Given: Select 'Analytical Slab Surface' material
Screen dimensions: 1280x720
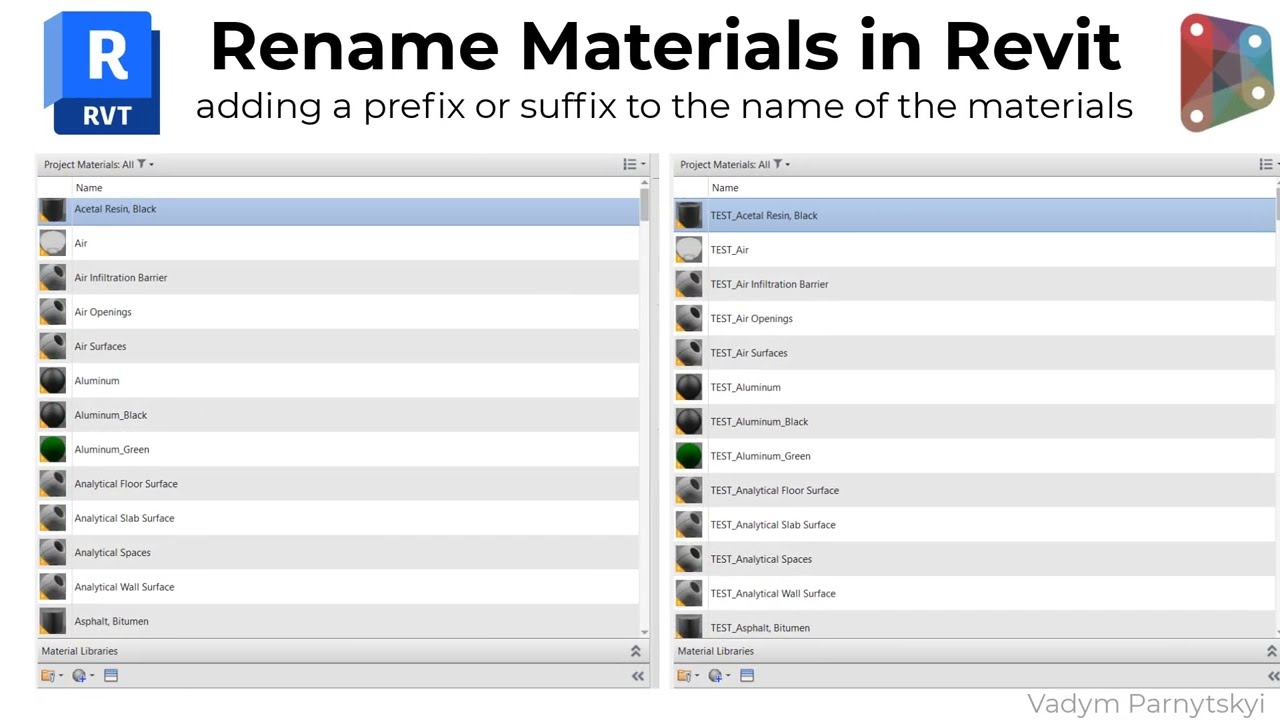Looking at the screenshot, I should coord(338,518).
